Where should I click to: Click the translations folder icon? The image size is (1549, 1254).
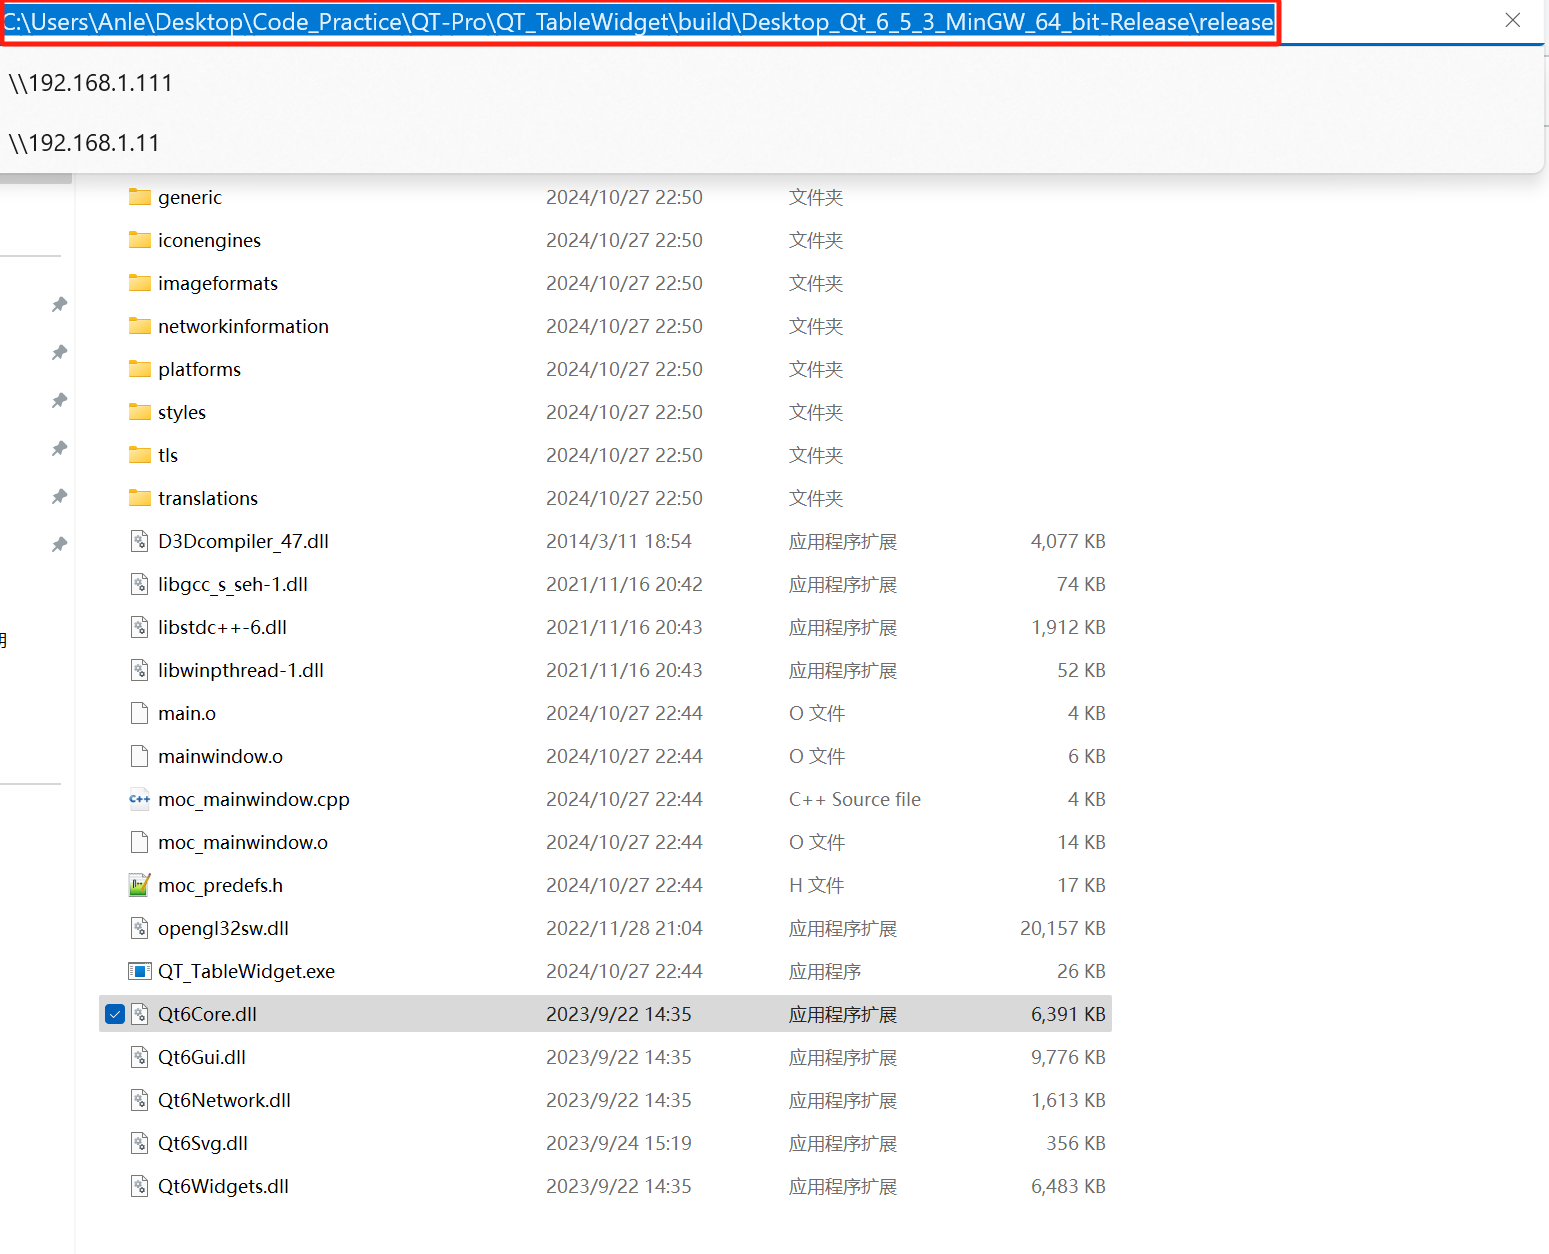(x=140, y=498)
